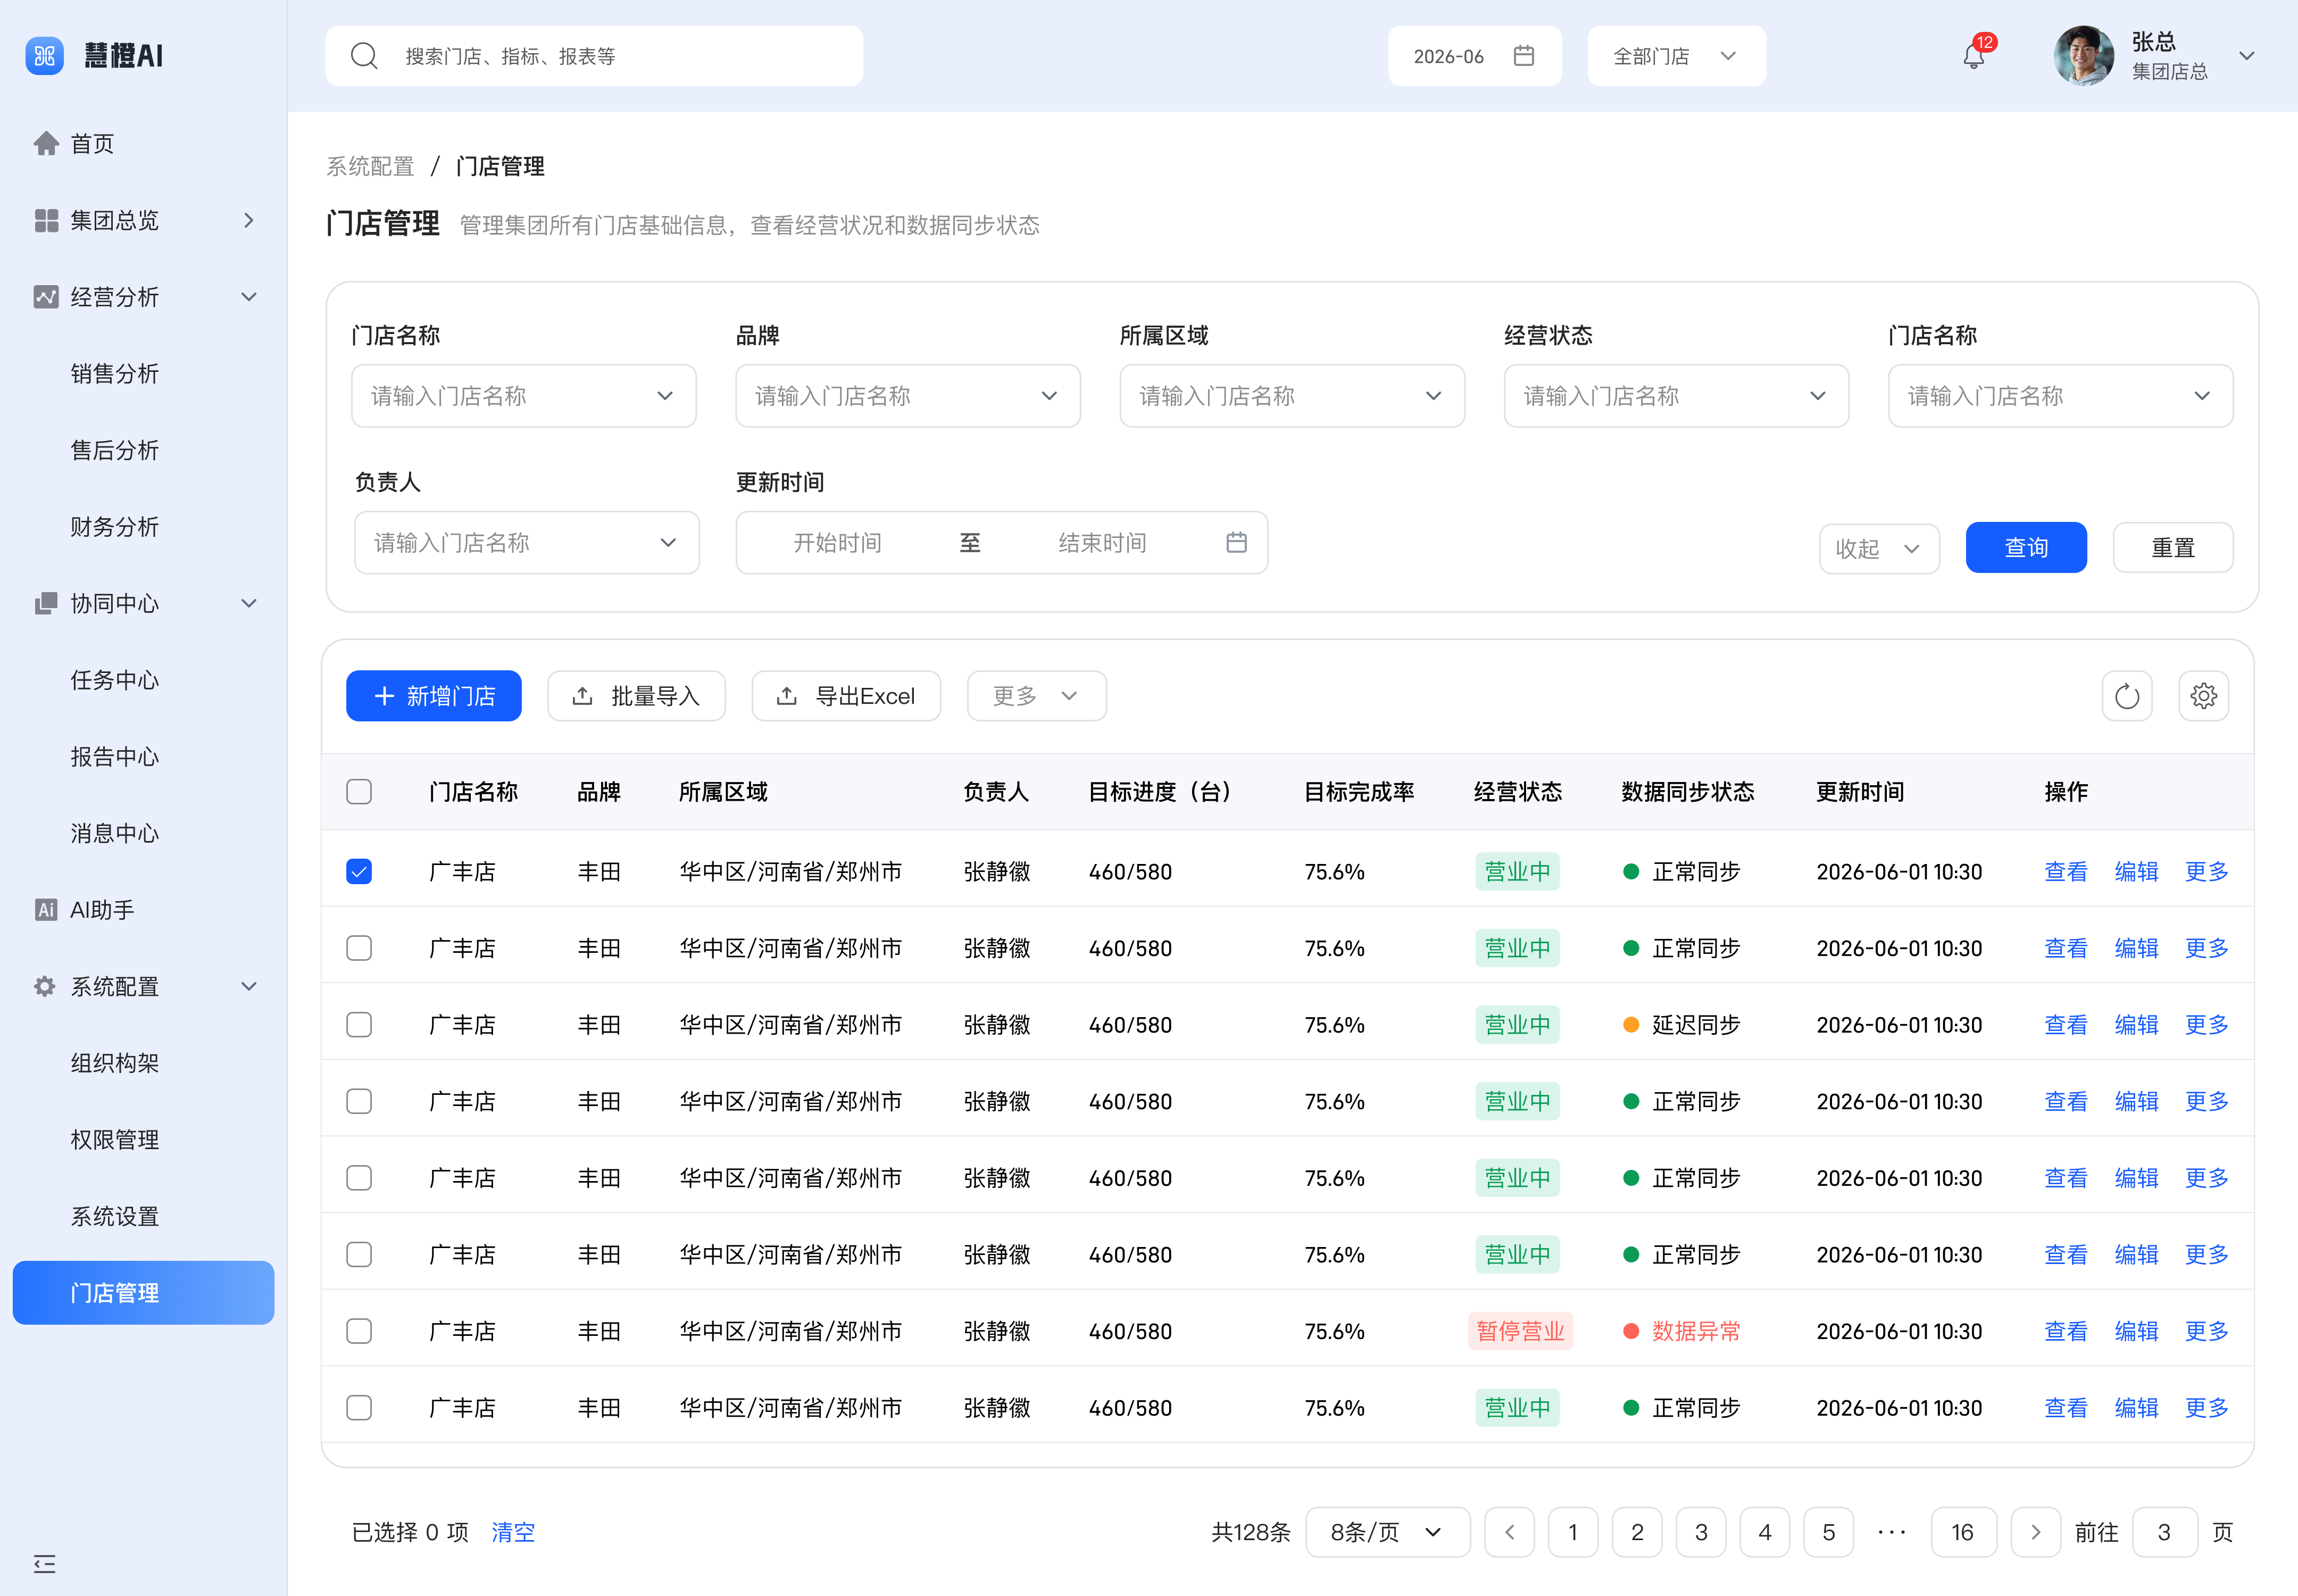Check the second table row checkbox
Viewport: 2298px width, 1596px height.
[359, 948]
